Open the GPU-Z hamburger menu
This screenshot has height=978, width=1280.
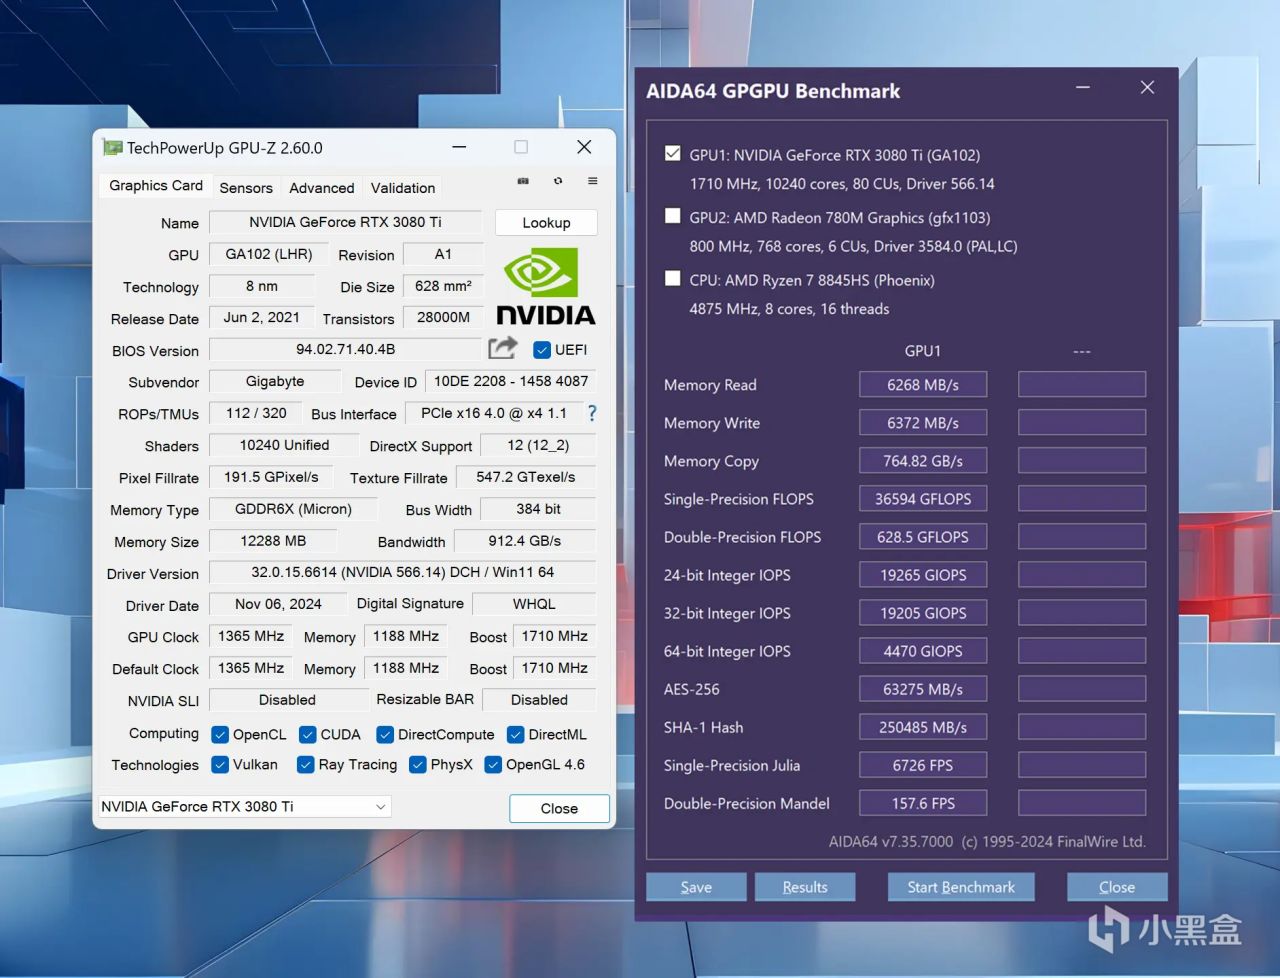(593, 181)
